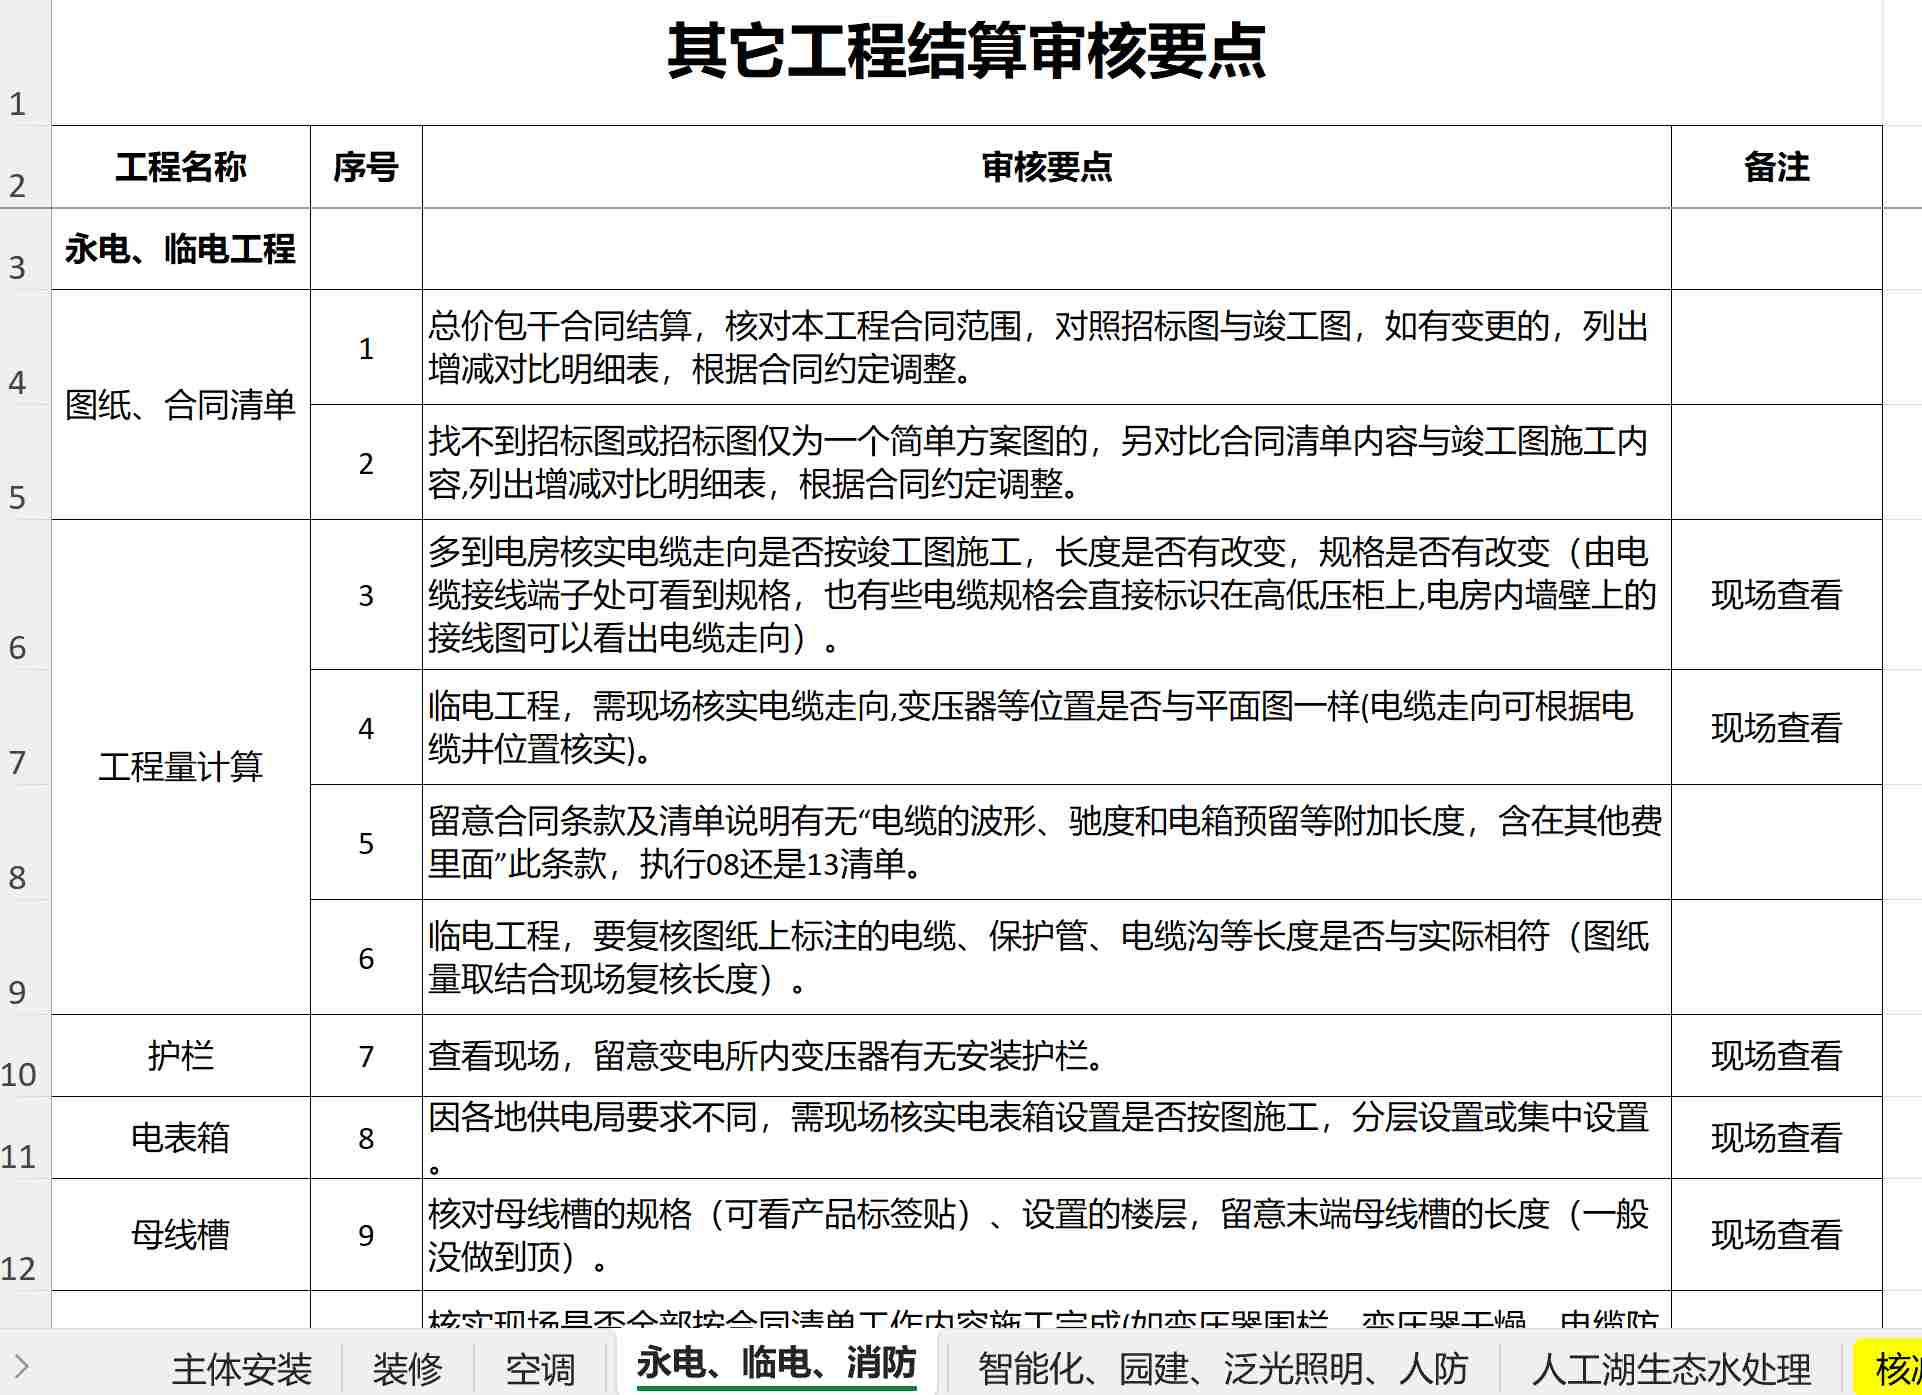Select the cell starting 因各地供电局要求不同
Image resolution: width=1922 pixels, height=1395 pixels.
(1047, 1138)
